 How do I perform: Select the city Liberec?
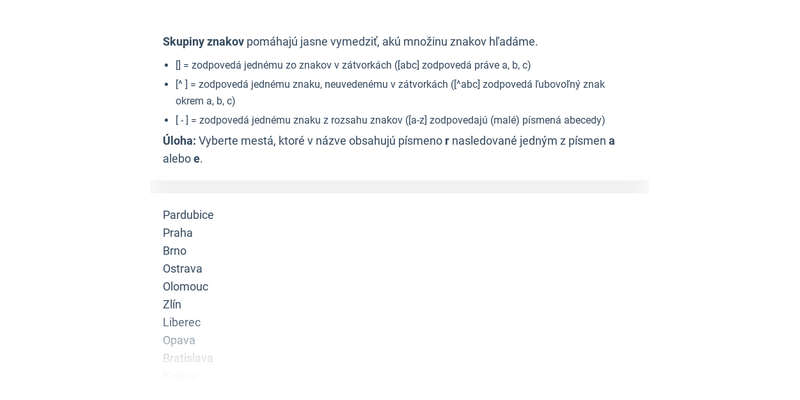[182, 322]
